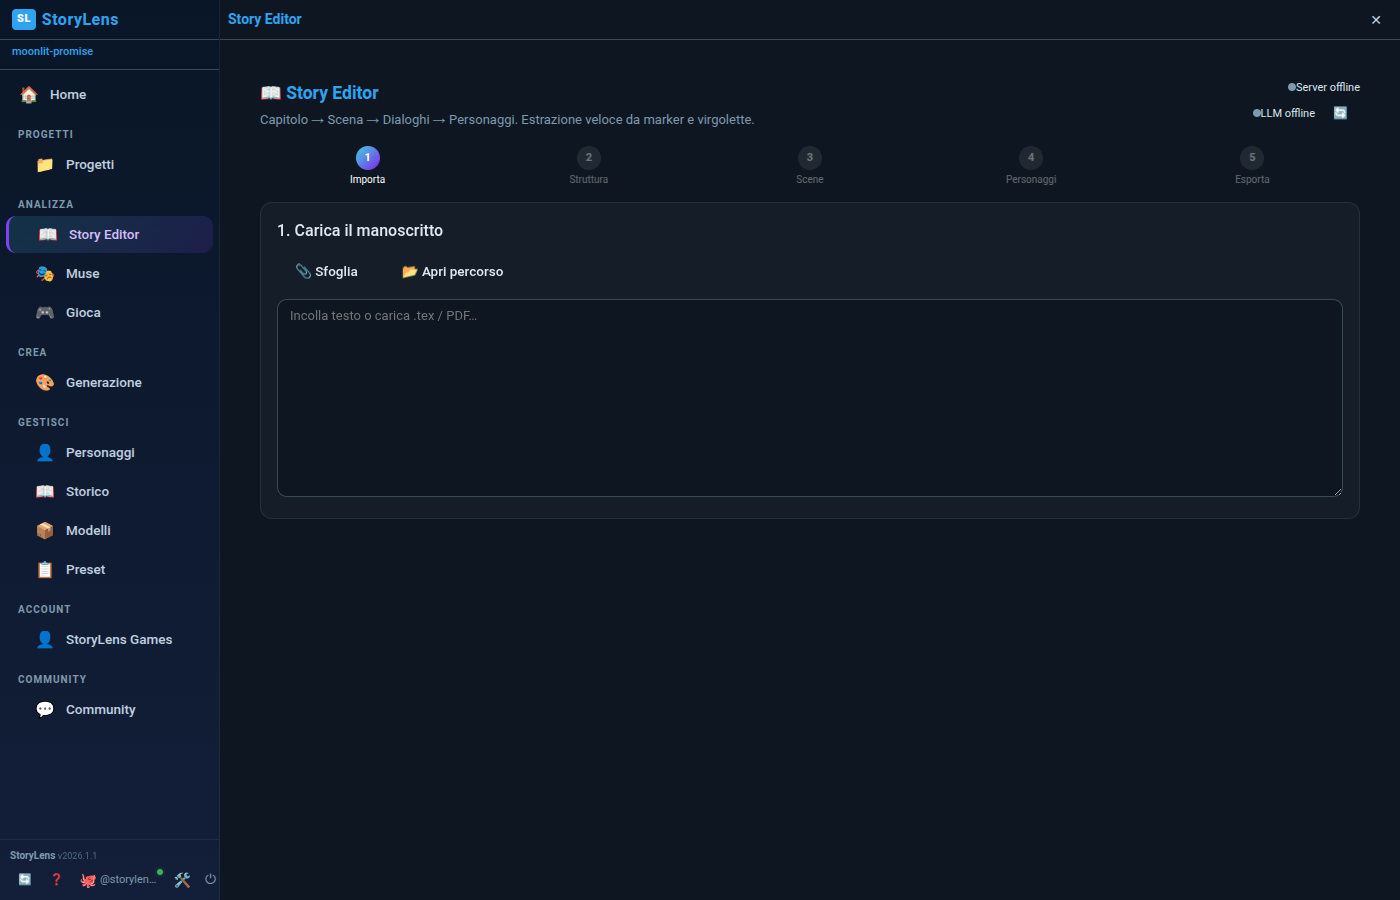Click the Sfoglia browse button

327,272
